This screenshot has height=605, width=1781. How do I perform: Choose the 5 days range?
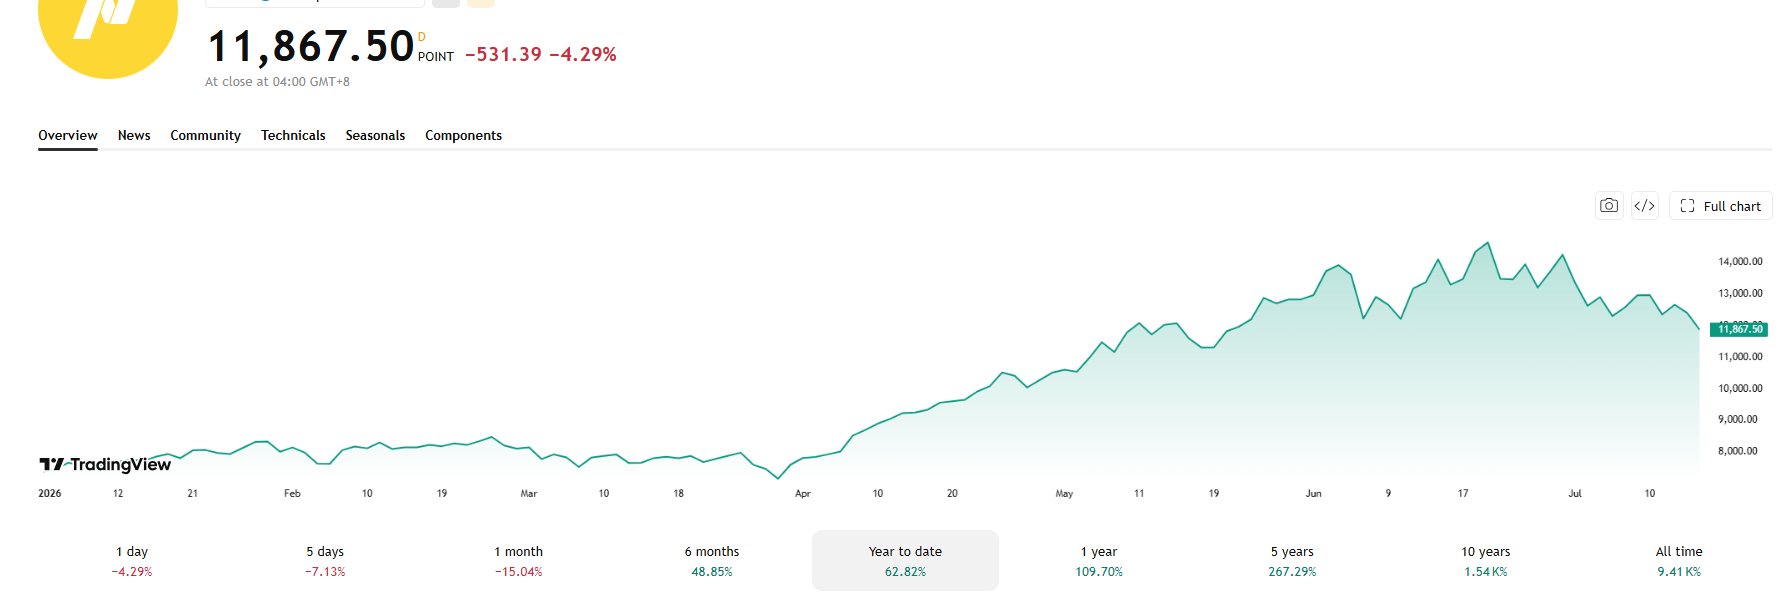325,561
